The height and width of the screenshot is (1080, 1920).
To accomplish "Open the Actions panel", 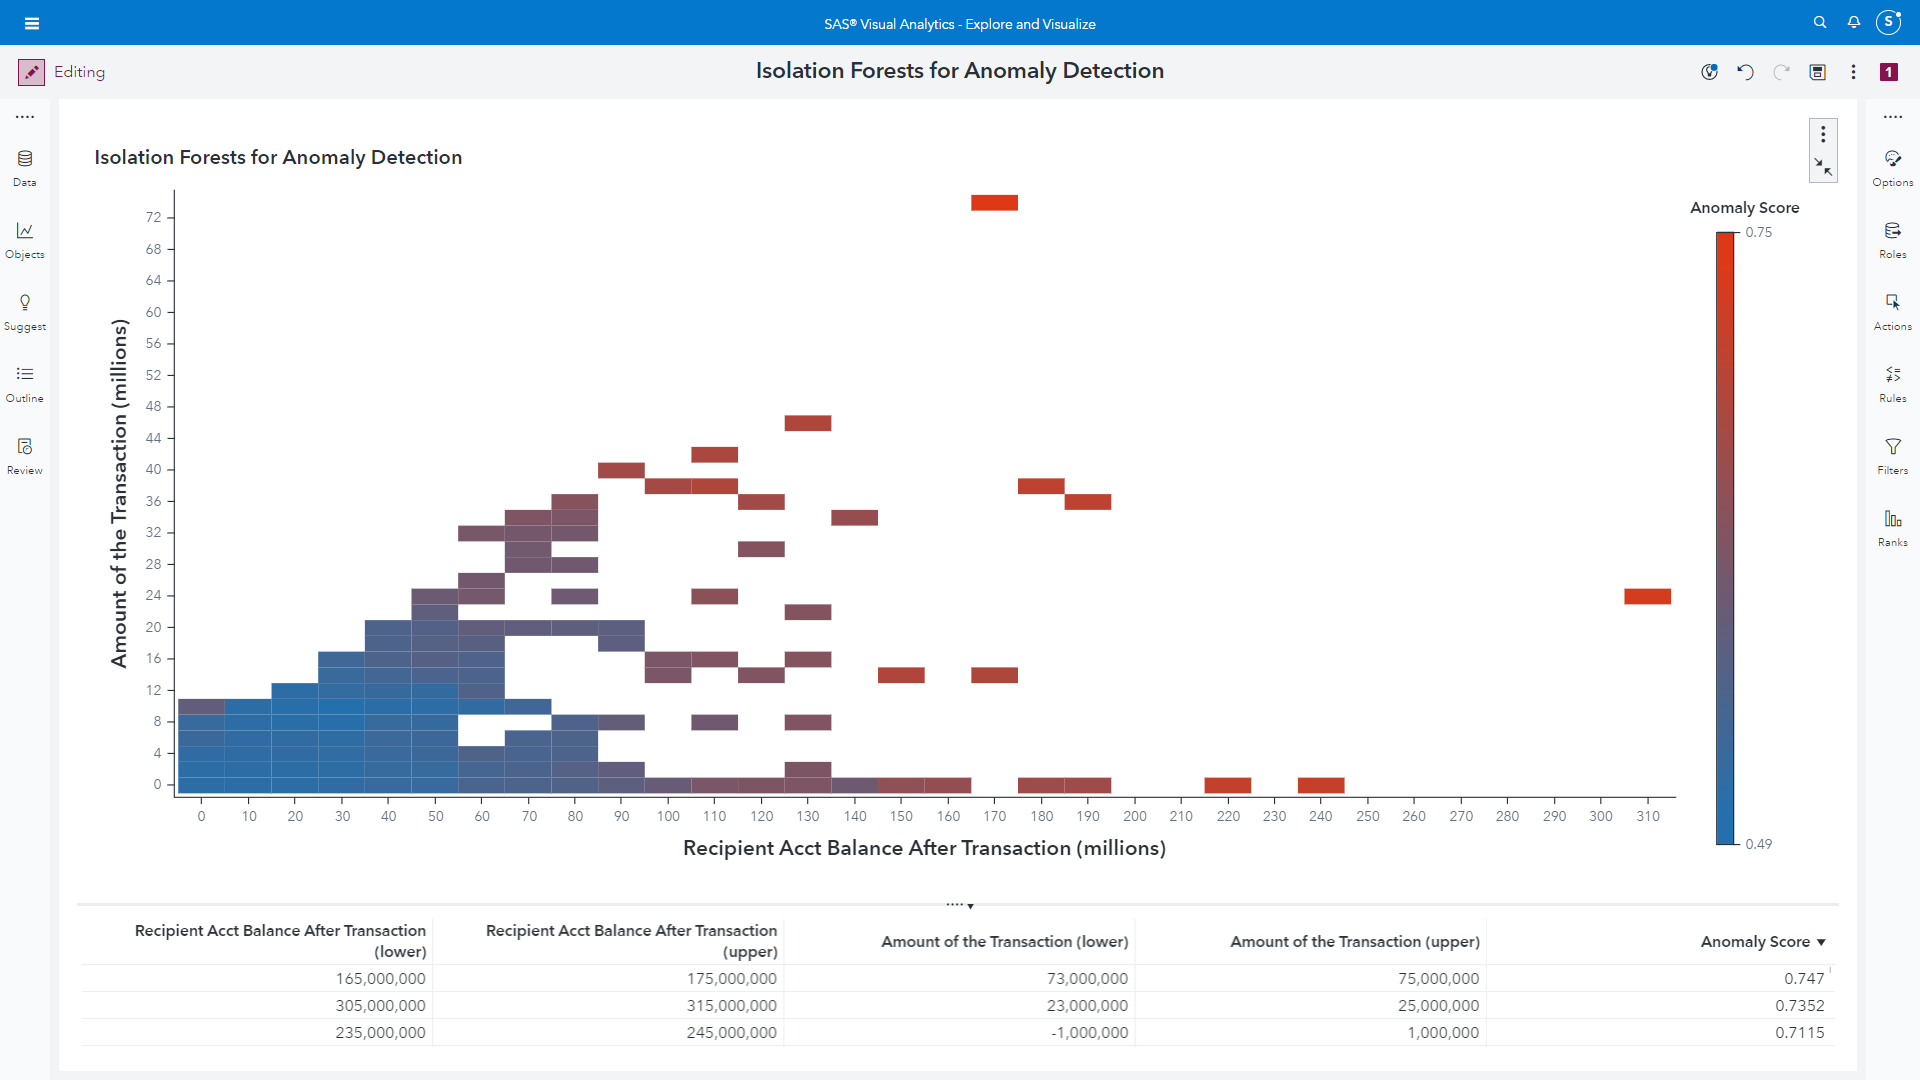I will [x=1892, y=311].
